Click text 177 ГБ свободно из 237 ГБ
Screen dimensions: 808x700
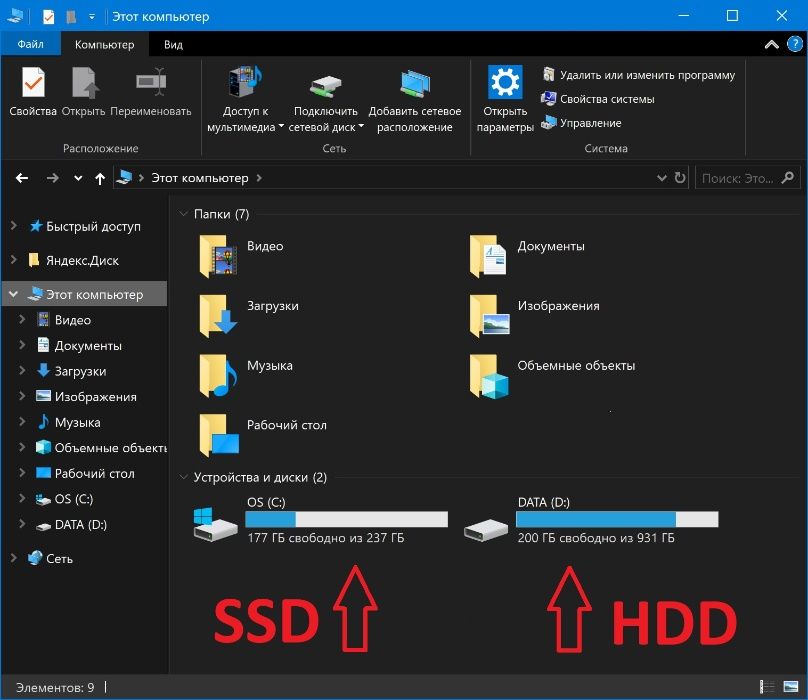tap(326, 538)
